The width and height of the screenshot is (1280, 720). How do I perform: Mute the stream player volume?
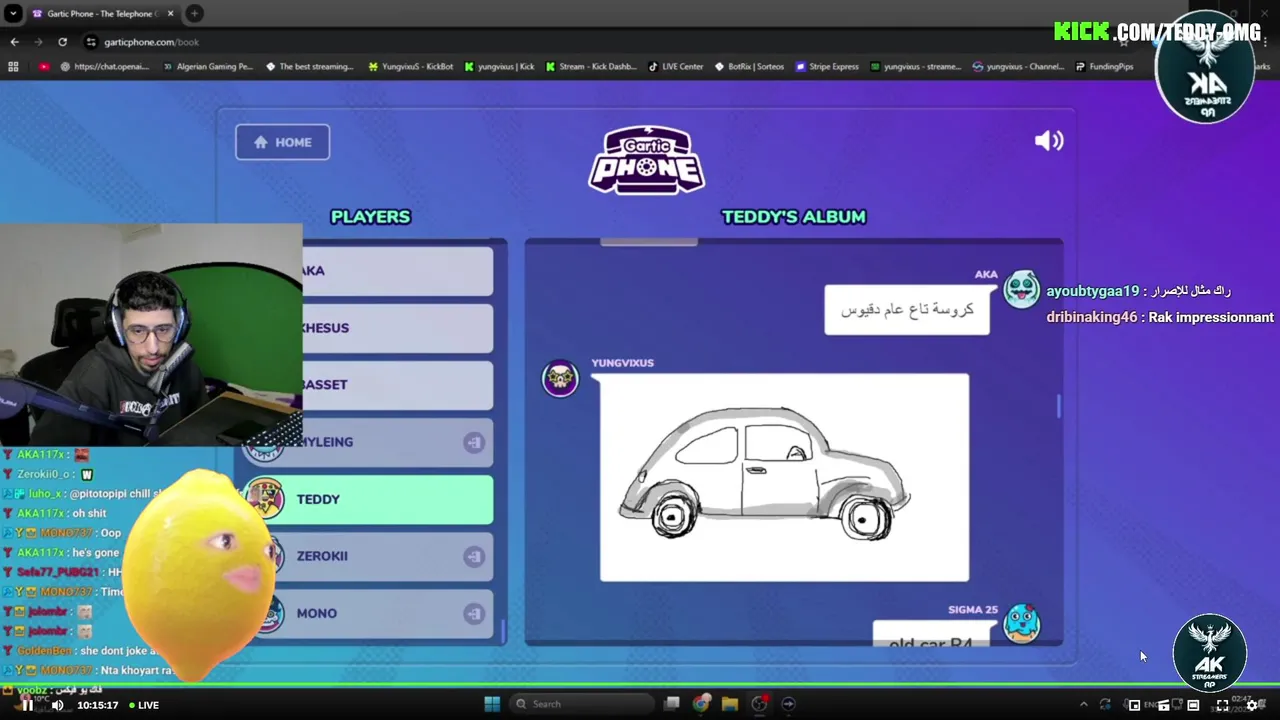pos(57,705)
